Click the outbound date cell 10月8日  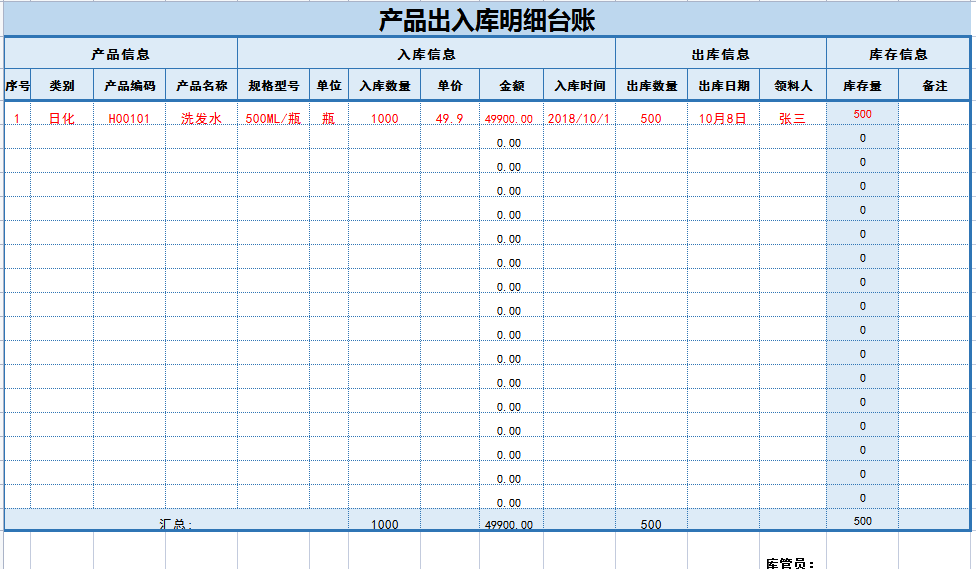(x=723, y=113)
